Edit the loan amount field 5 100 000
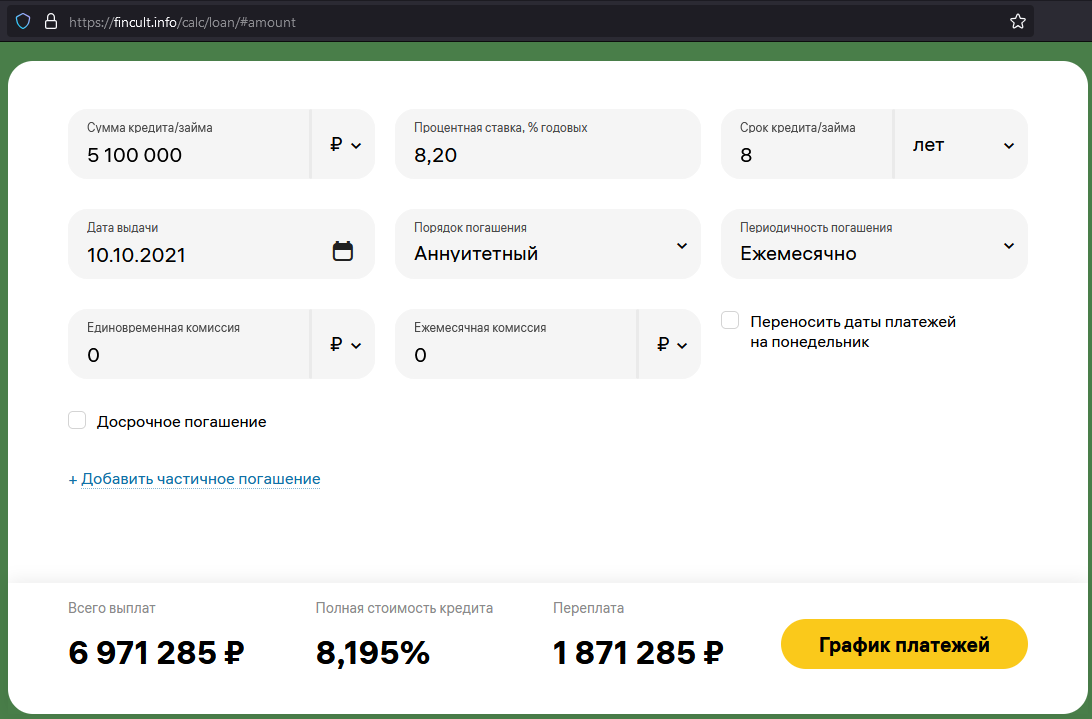The width and height of the screenshot is (1092, 719). (189, 144)
